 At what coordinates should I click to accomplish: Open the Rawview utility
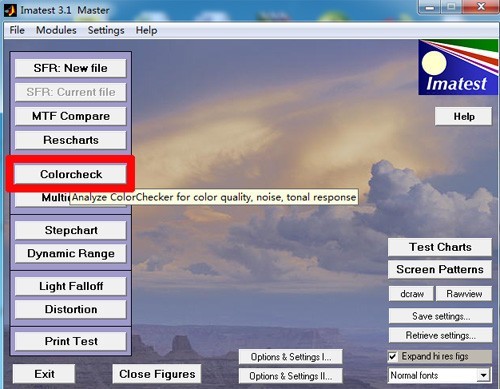click(x=464, y=294)
